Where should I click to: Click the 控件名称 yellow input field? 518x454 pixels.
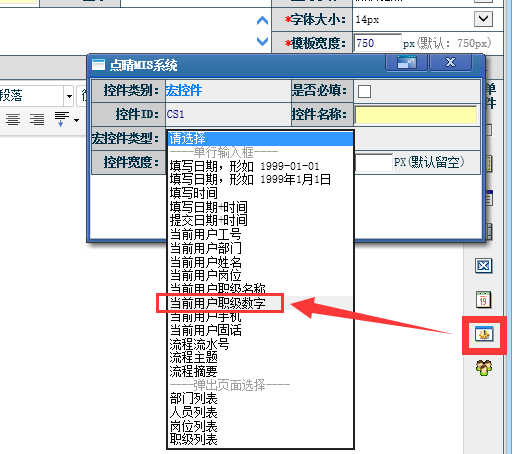(416, 115)
